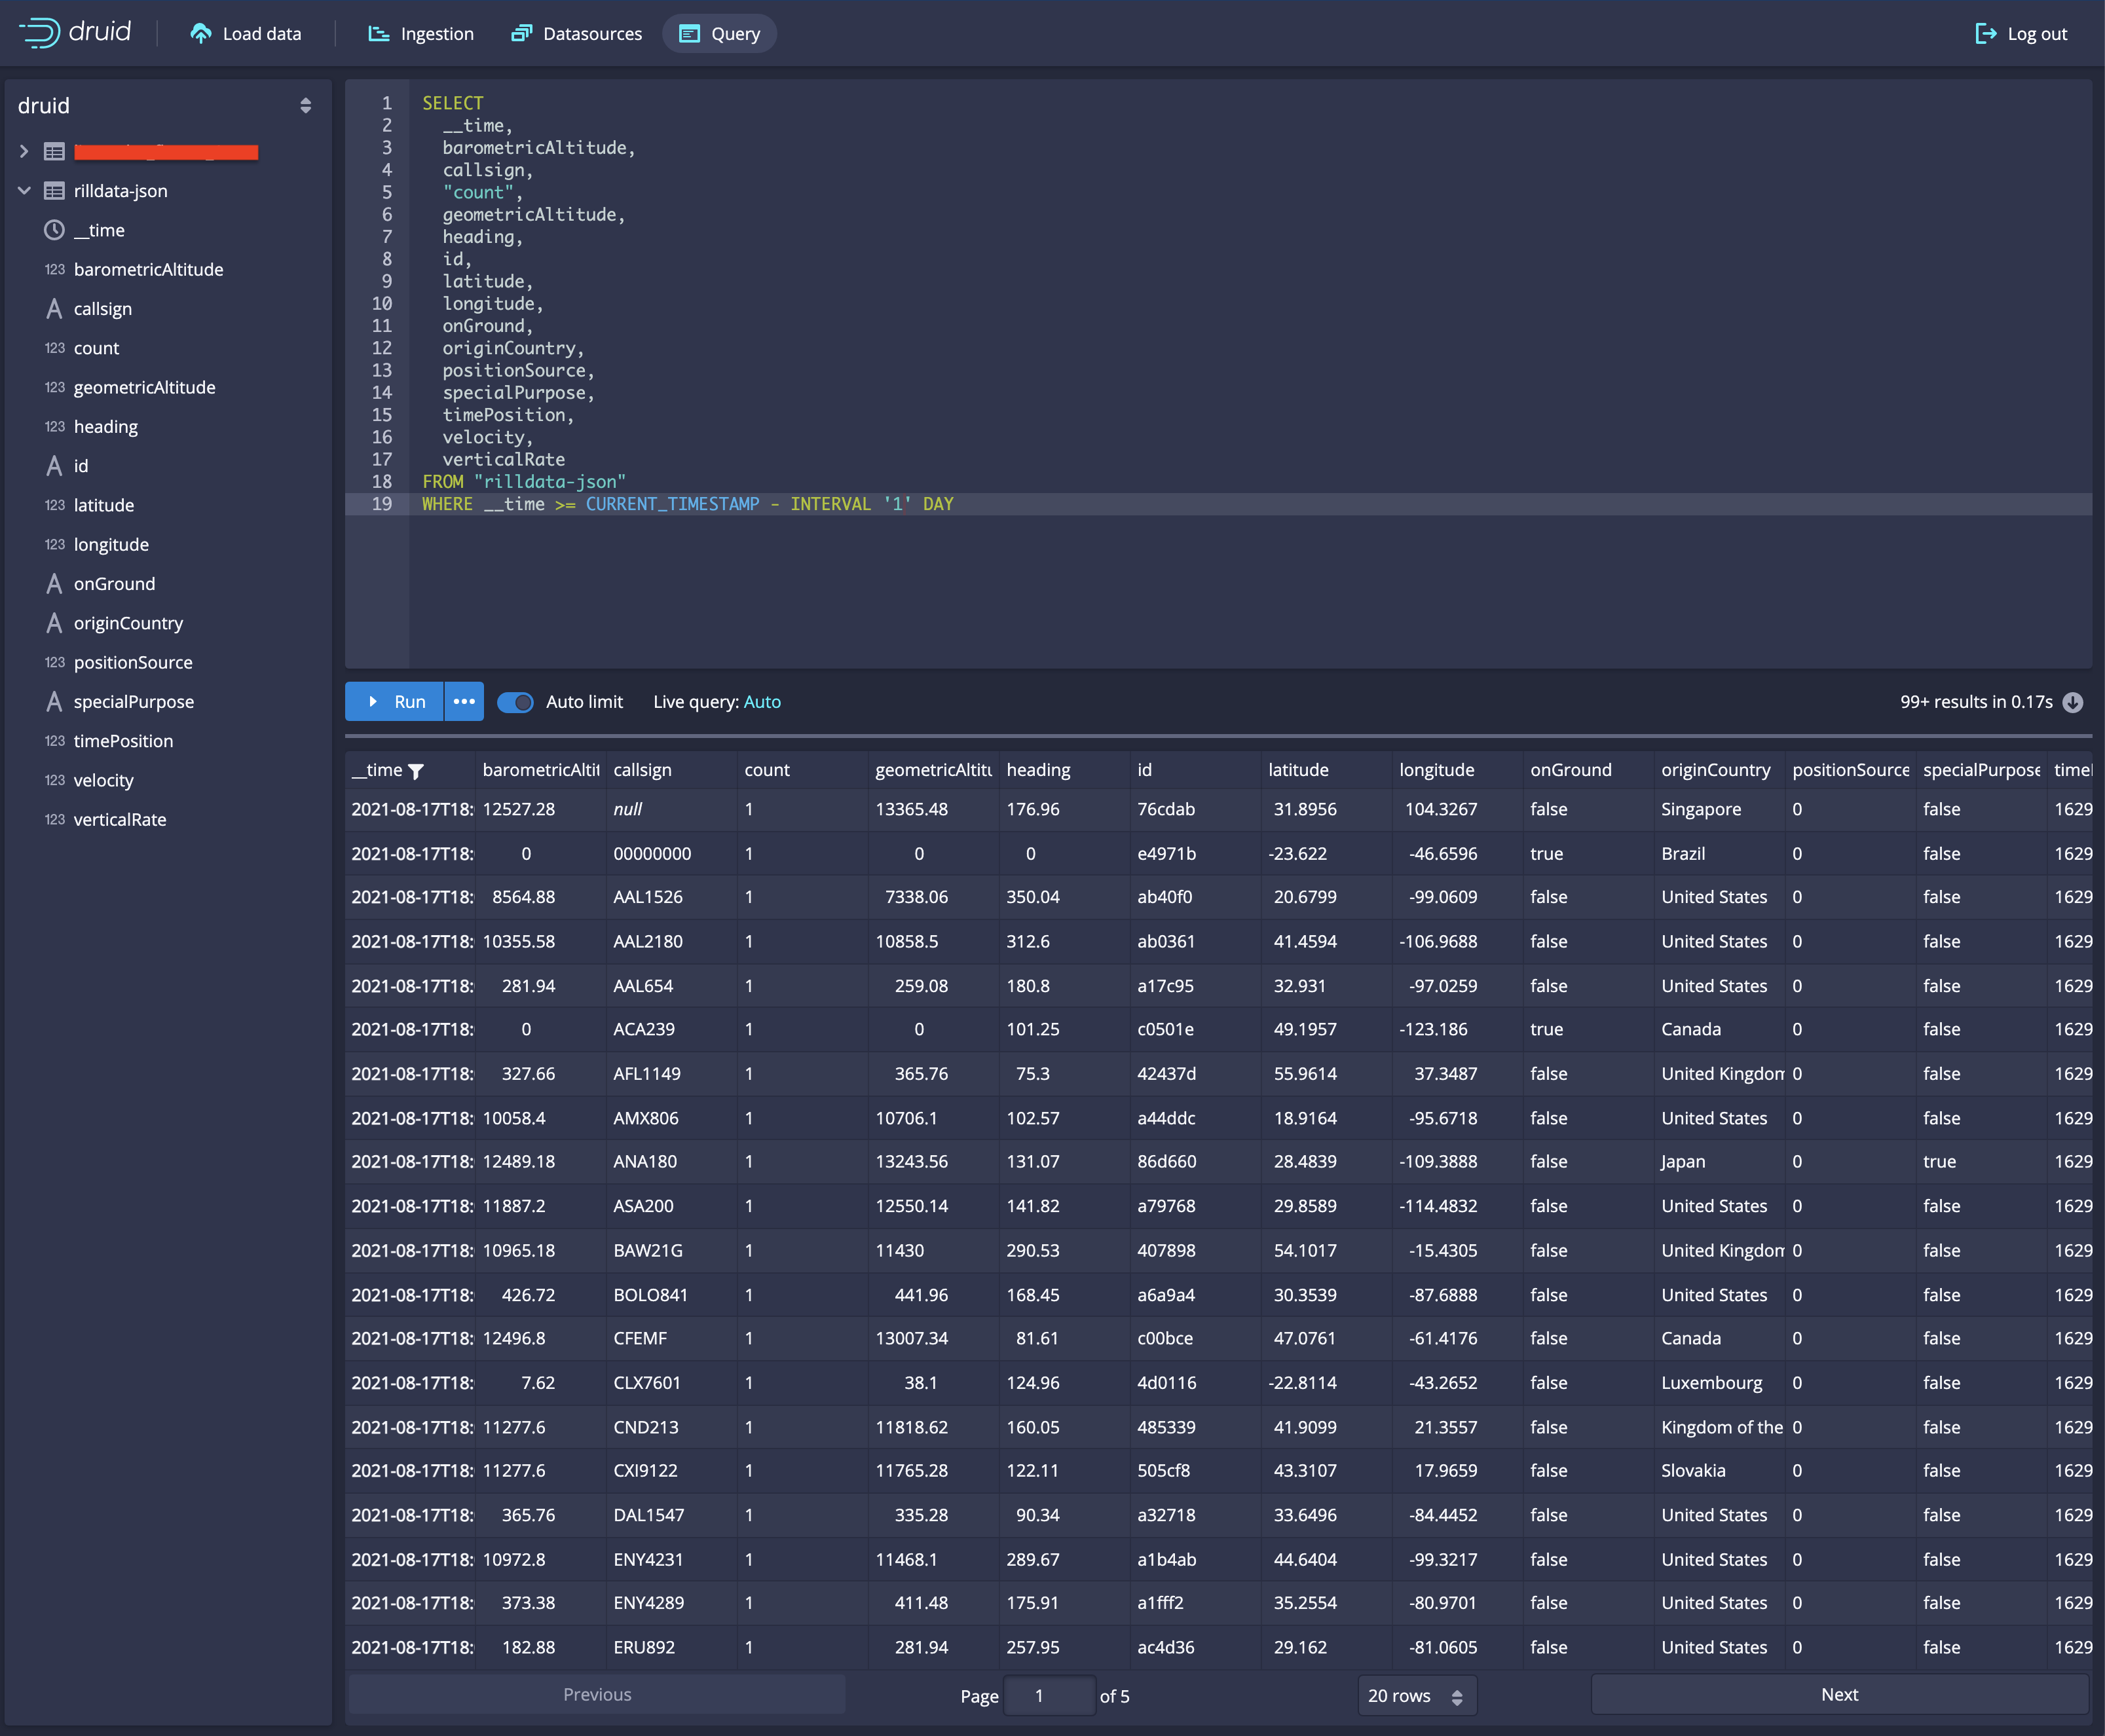
Task: Click the table icon beside the redacted datasource
Action: pyautogui.click(x=54, y=152)
